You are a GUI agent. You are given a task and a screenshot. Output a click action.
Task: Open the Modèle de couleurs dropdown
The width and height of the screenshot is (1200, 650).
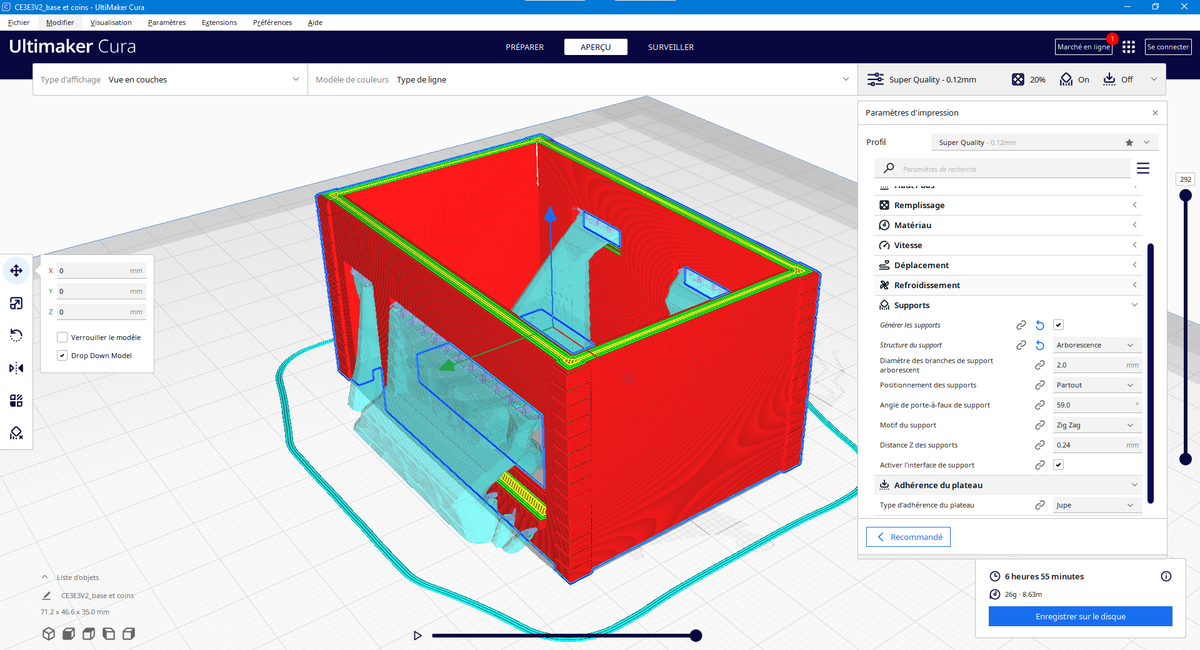point(582,79)
